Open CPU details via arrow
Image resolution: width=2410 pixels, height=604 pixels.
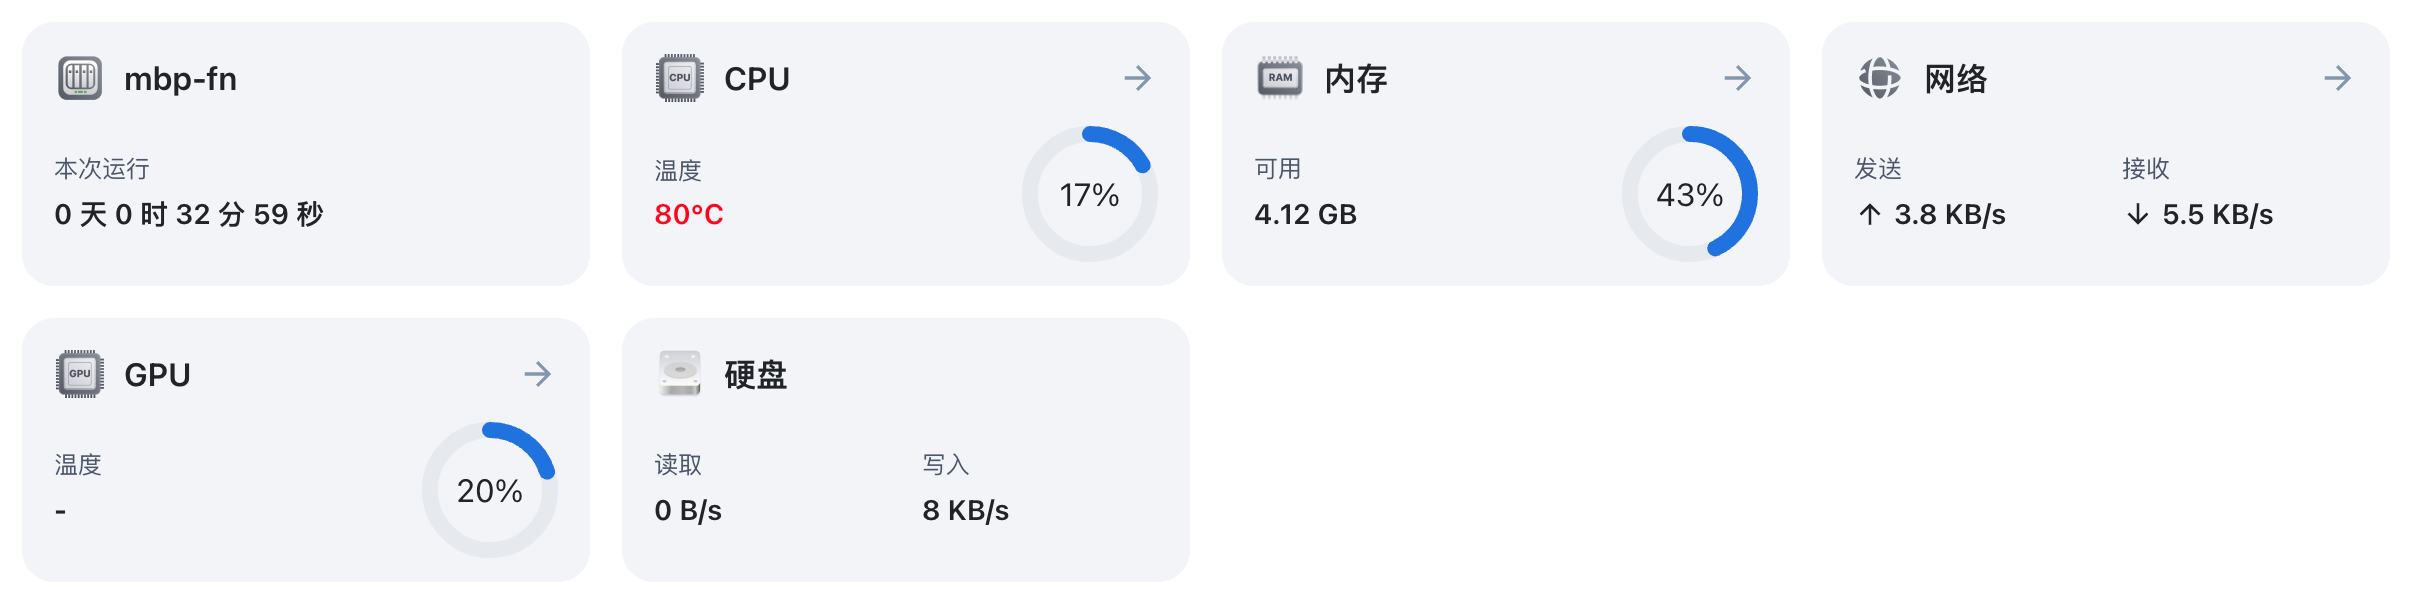coord(1137,78)
